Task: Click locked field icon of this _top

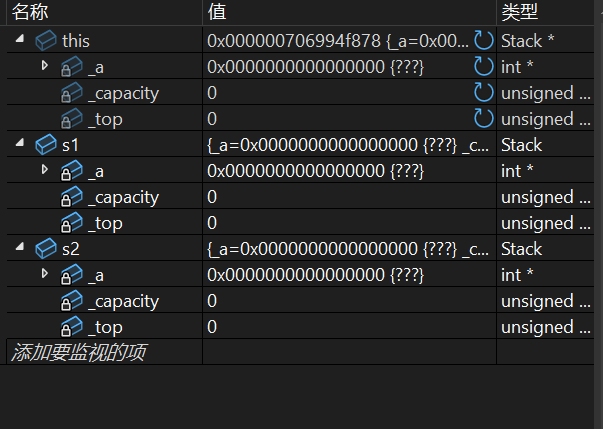Action: 72,118
